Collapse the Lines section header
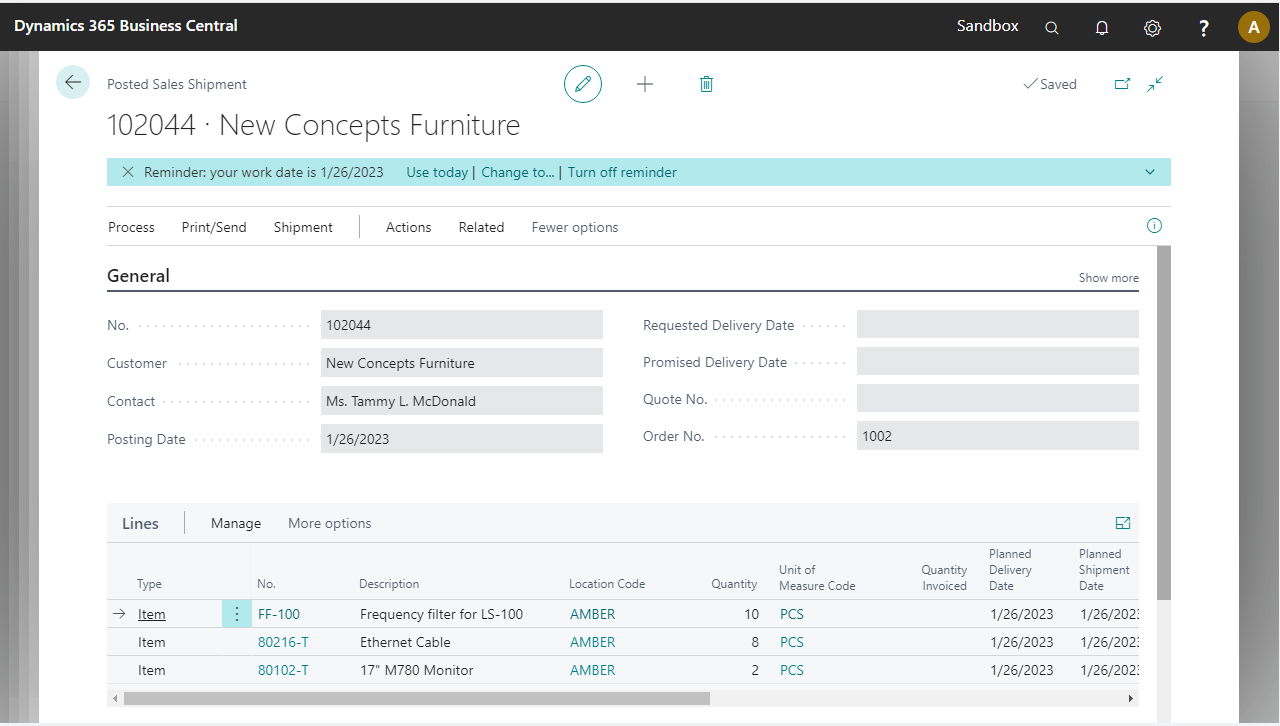Image resolution: width=1280 pixels, height=726 pixels. [140, 523]
